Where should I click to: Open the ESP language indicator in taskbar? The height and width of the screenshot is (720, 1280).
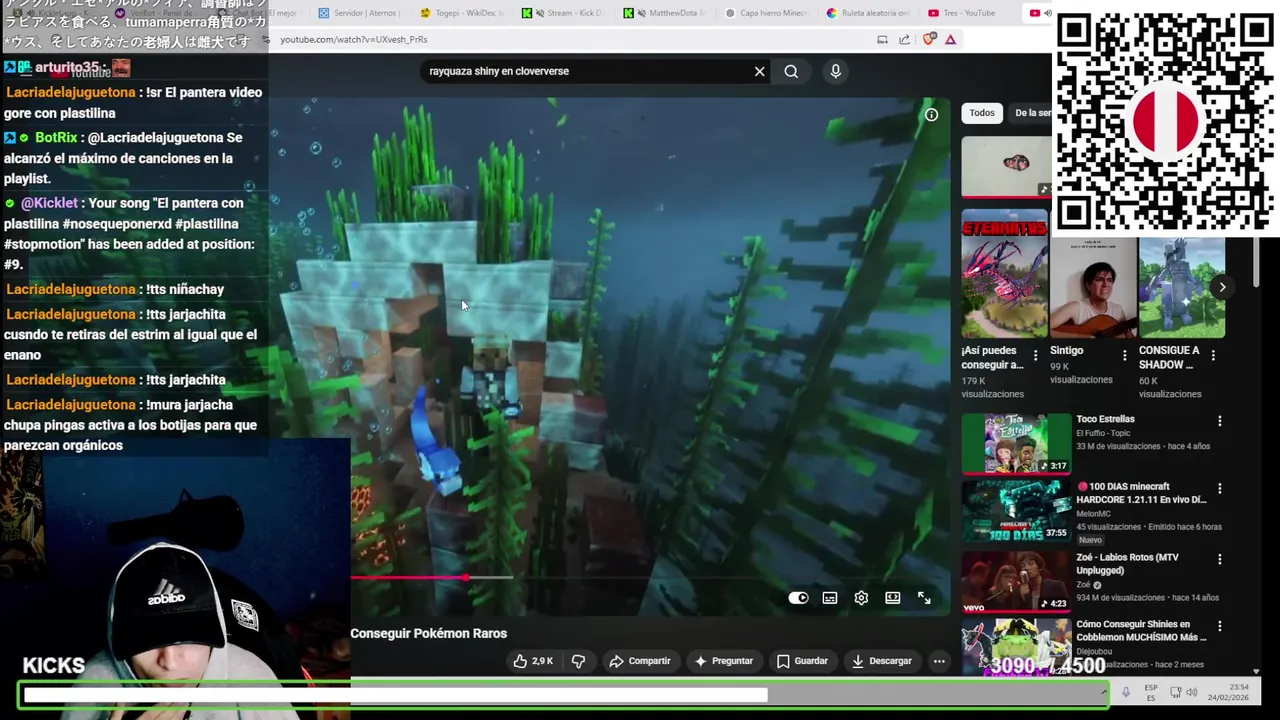click(1151, 692)
